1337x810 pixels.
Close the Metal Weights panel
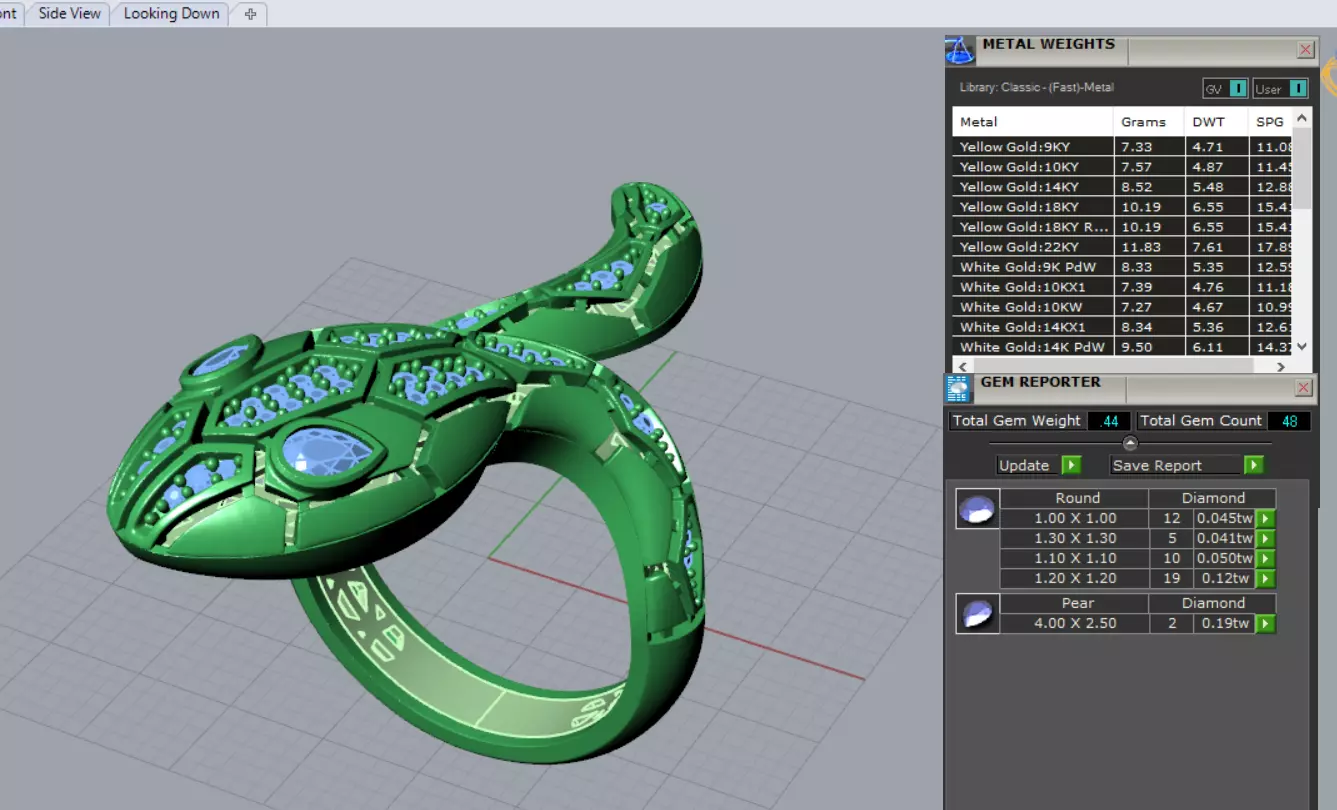click(x=1305, y=49)
